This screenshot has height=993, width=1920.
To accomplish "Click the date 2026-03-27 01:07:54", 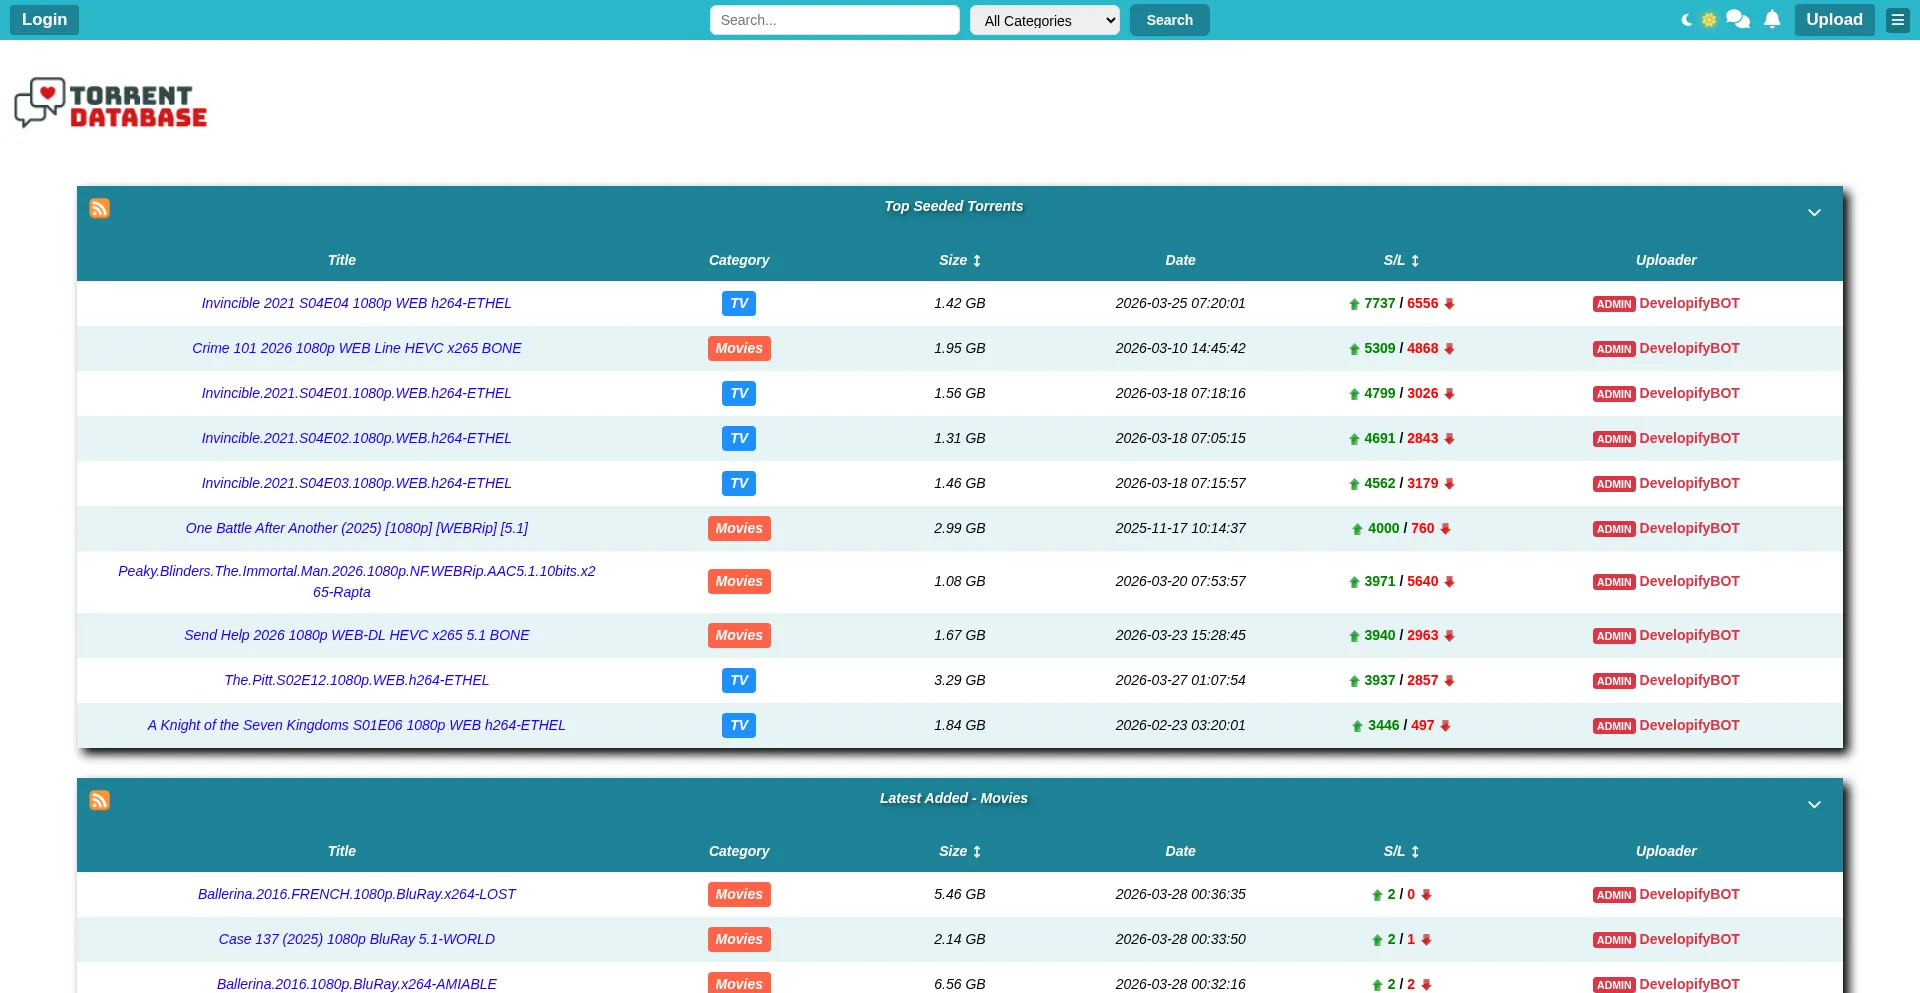I will click(x=1180, y=680).
